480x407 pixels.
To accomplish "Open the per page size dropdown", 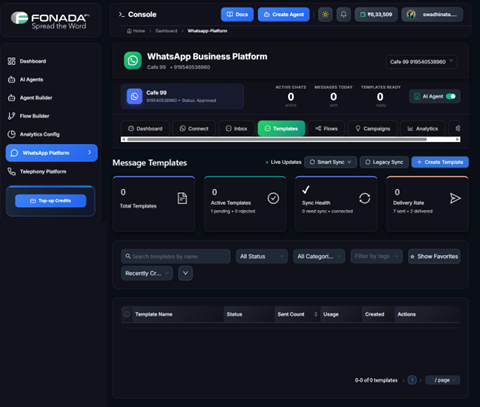I will [x=443, y=380].
